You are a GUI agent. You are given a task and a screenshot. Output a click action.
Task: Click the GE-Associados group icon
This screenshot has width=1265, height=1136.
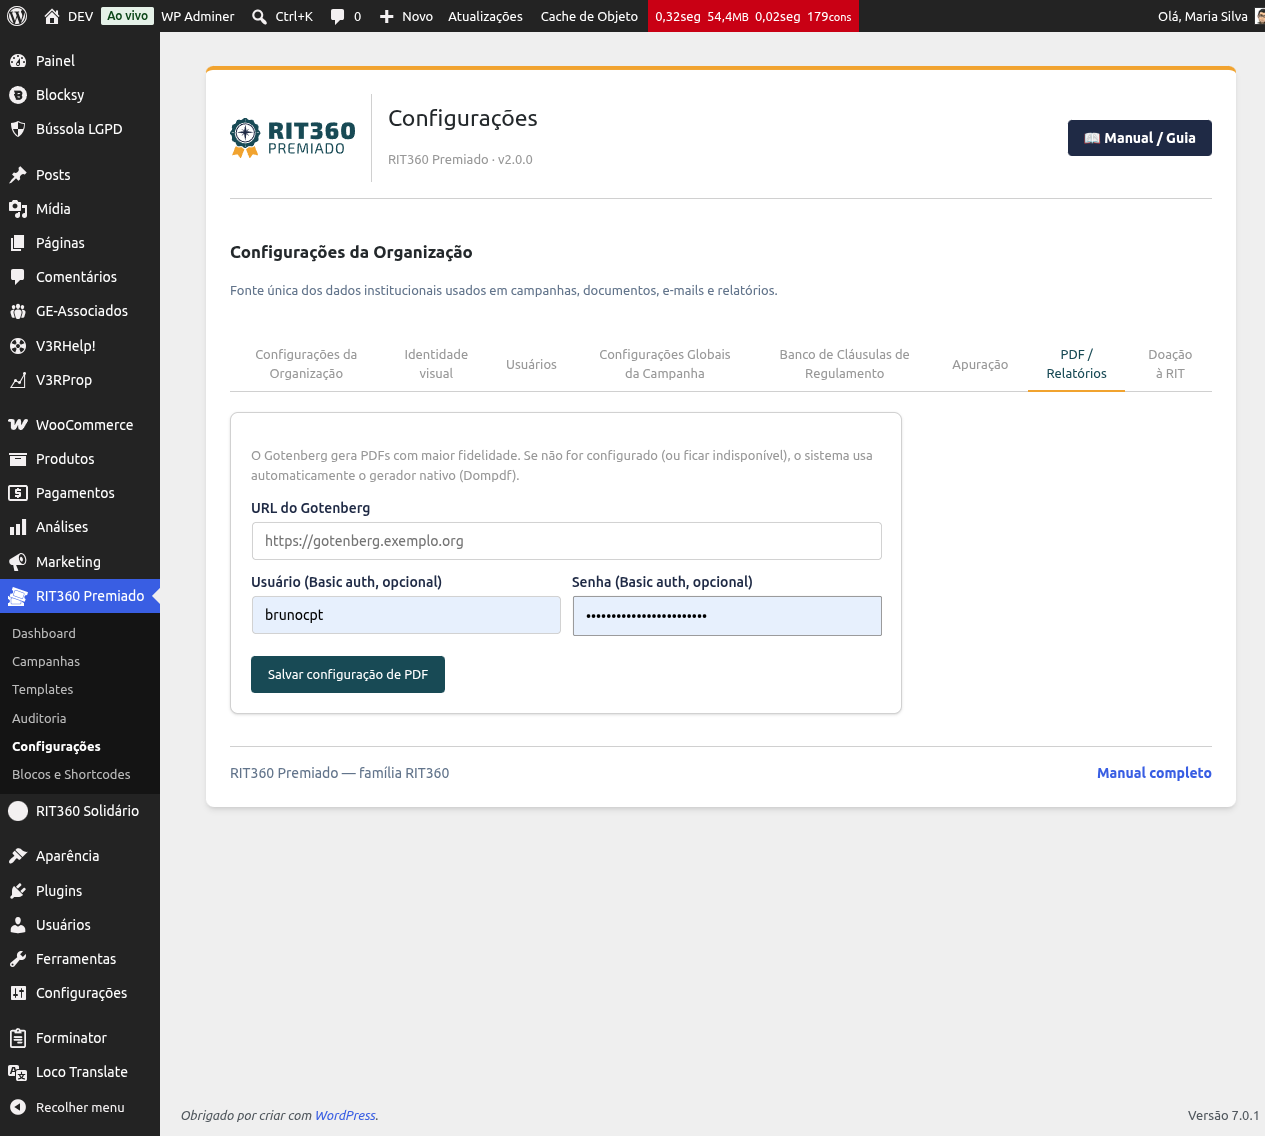tap(18, 311)
